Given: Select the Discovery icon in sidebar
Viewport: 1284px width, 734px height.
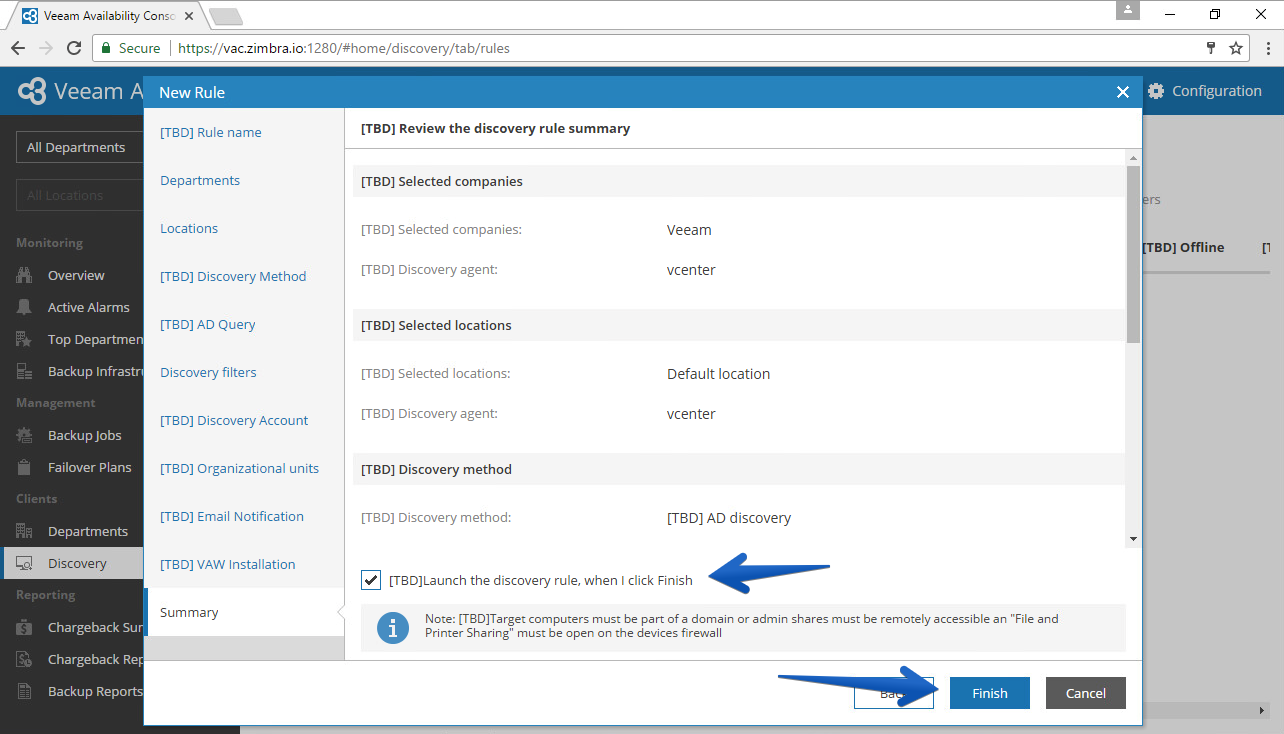Looking at the screenshot, I should 25,564.
